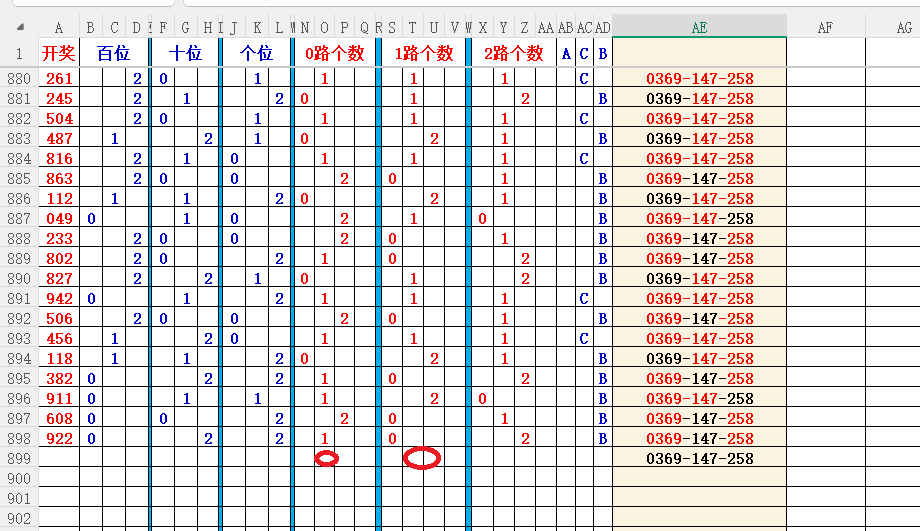Click 0369-147-258 cell in row 898
The image size is (920, 531).
[699, 438]
